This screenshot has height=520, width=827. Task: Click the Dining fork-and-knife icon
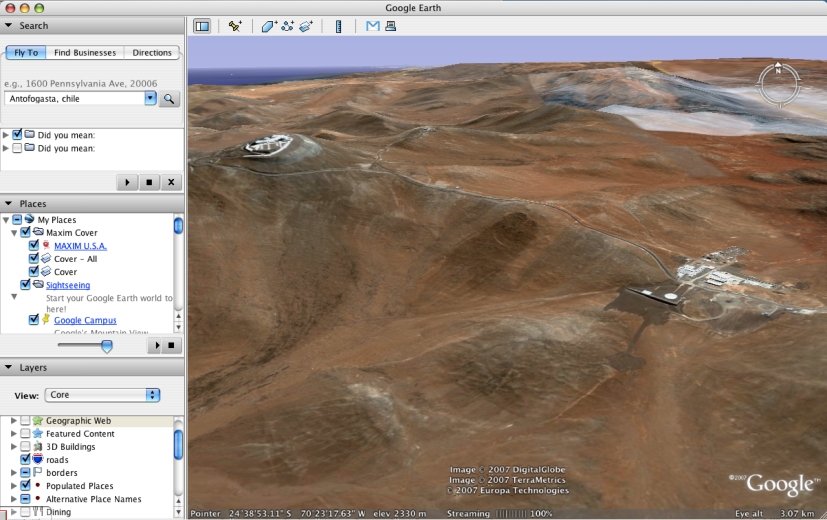(37, 511)
